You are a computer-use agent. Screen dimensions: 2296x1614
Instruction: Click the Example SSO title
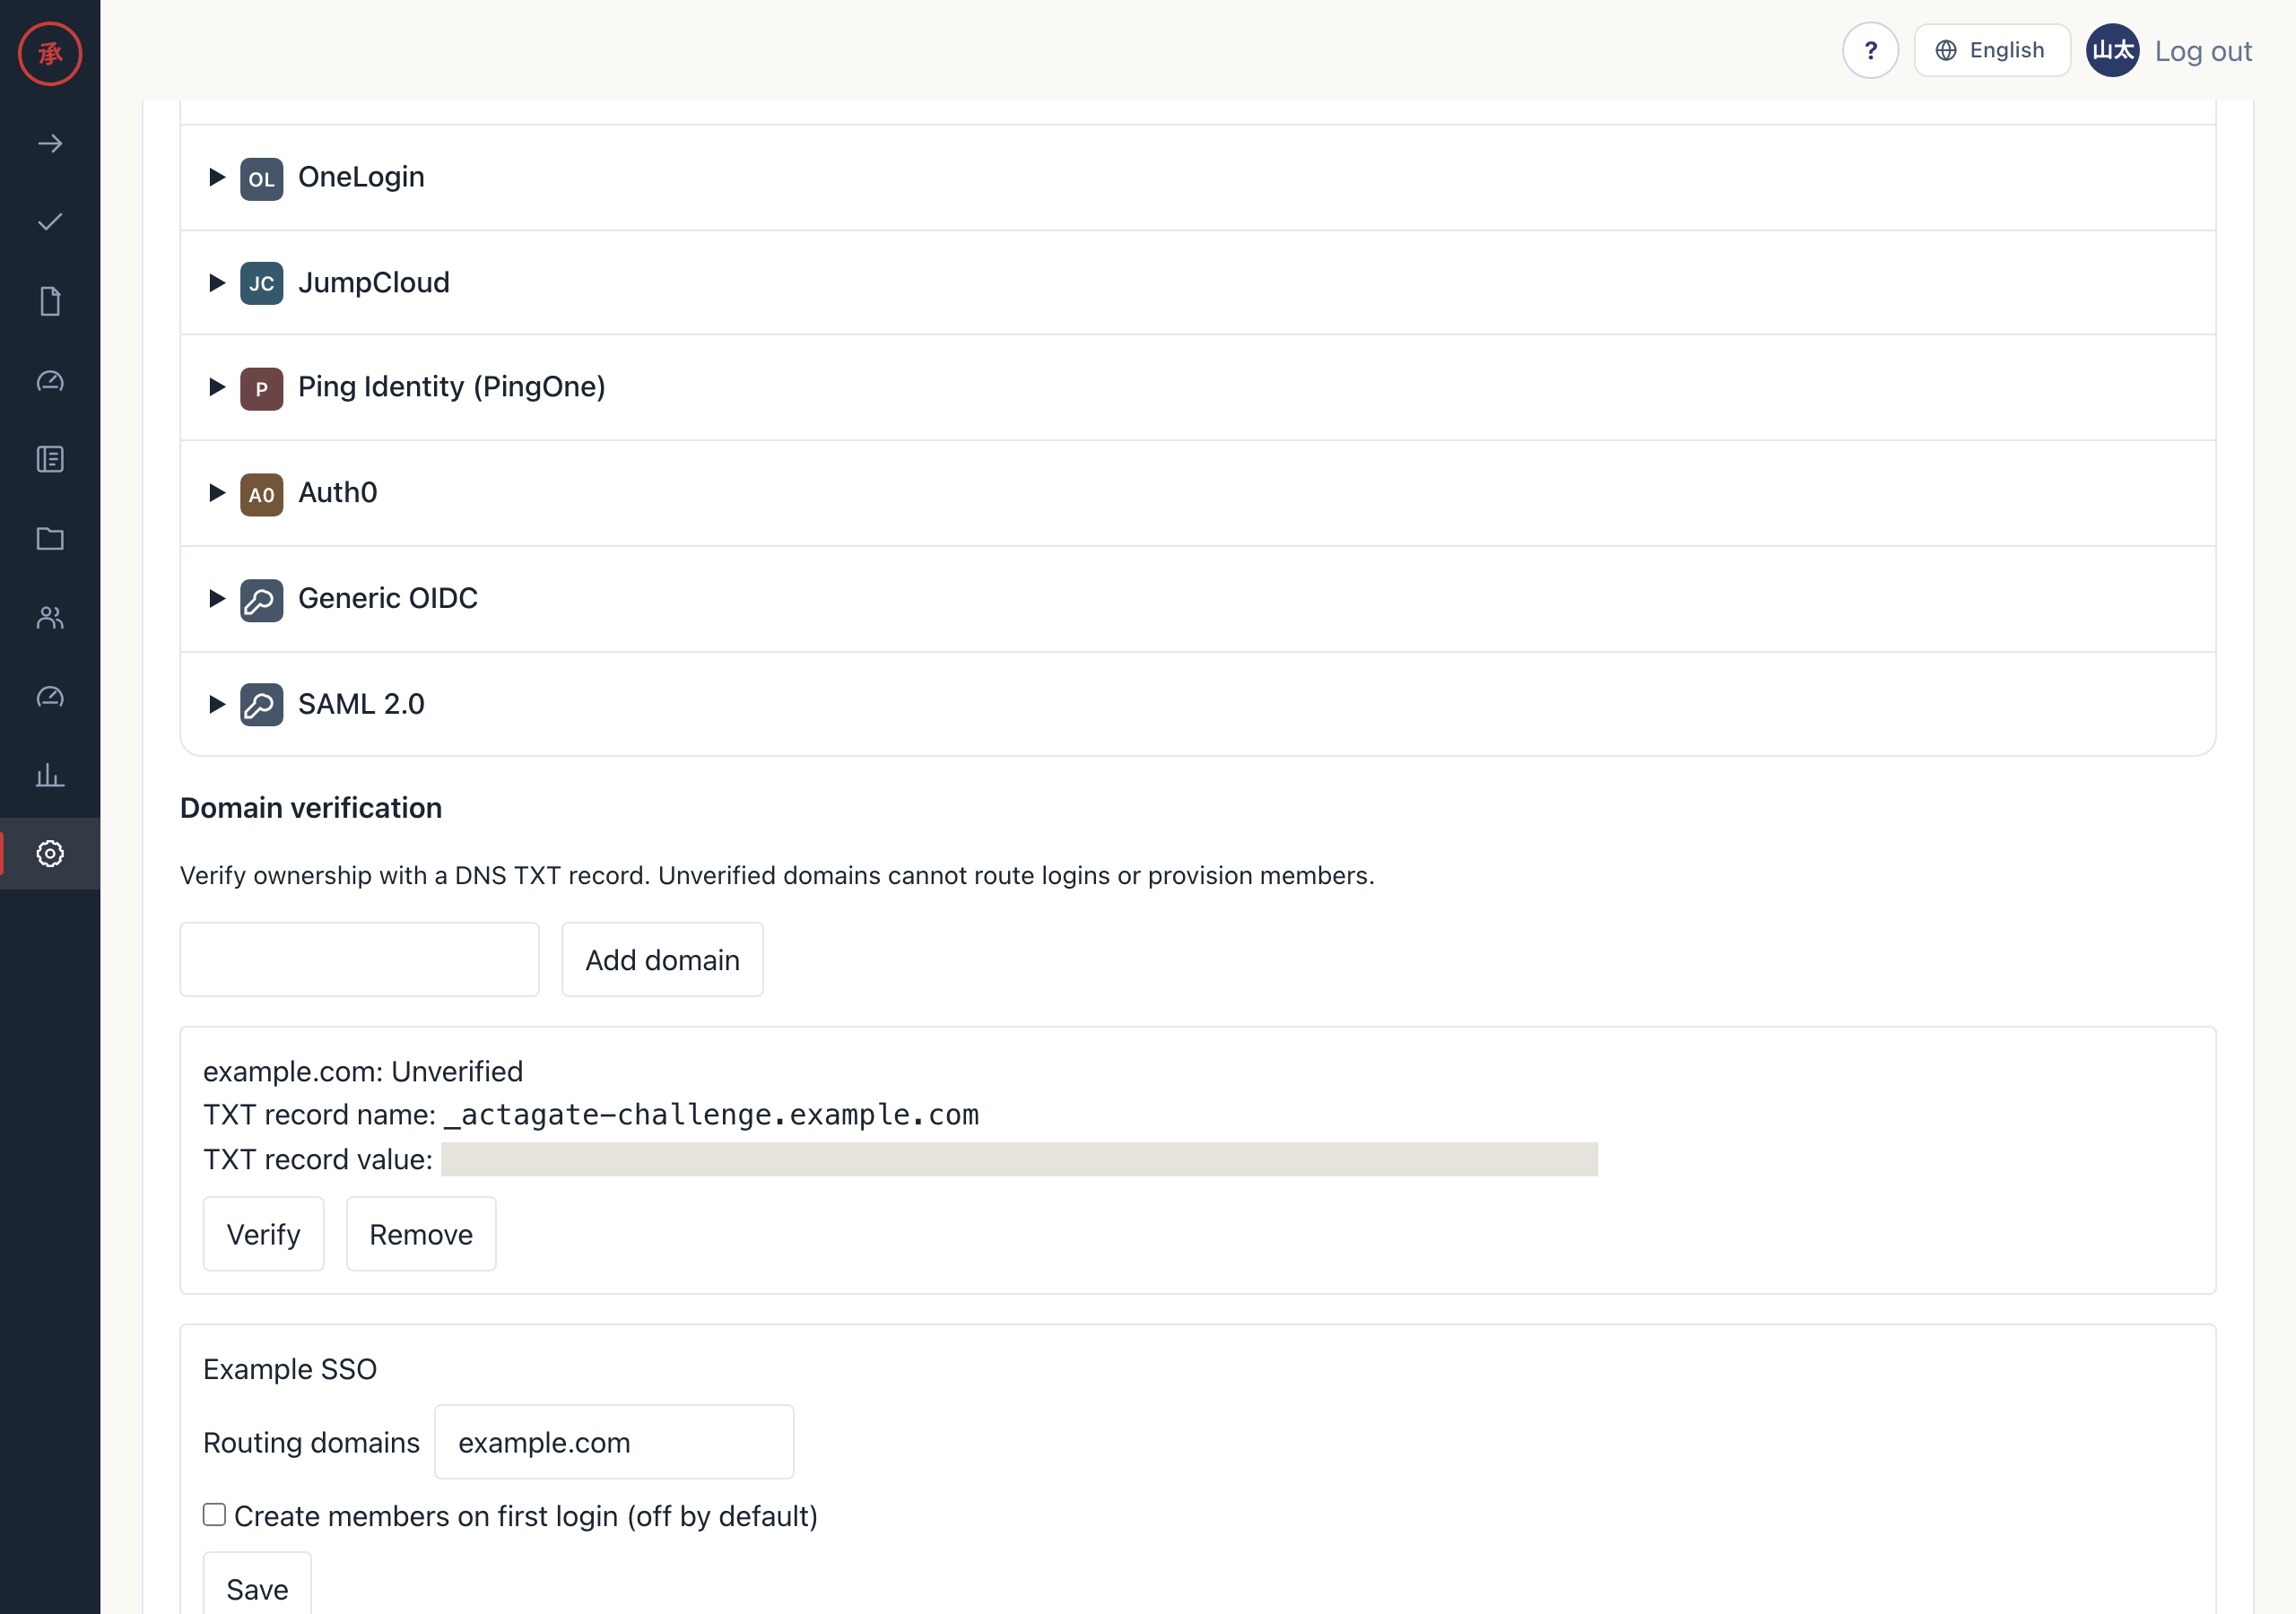[290, 1369]
